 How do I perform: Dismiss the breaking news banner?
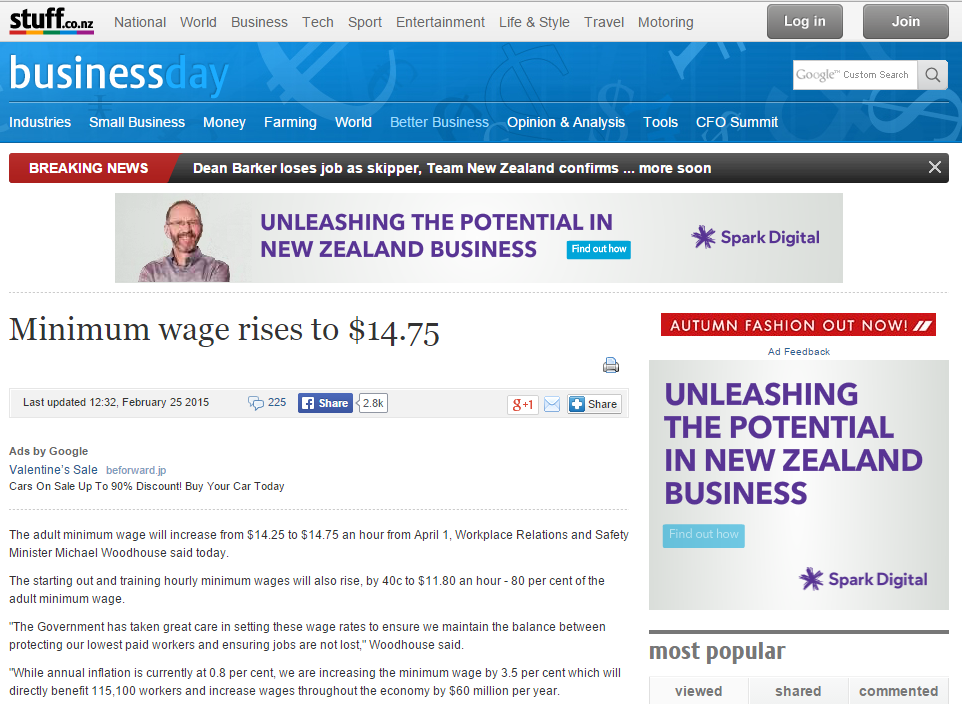934,167
